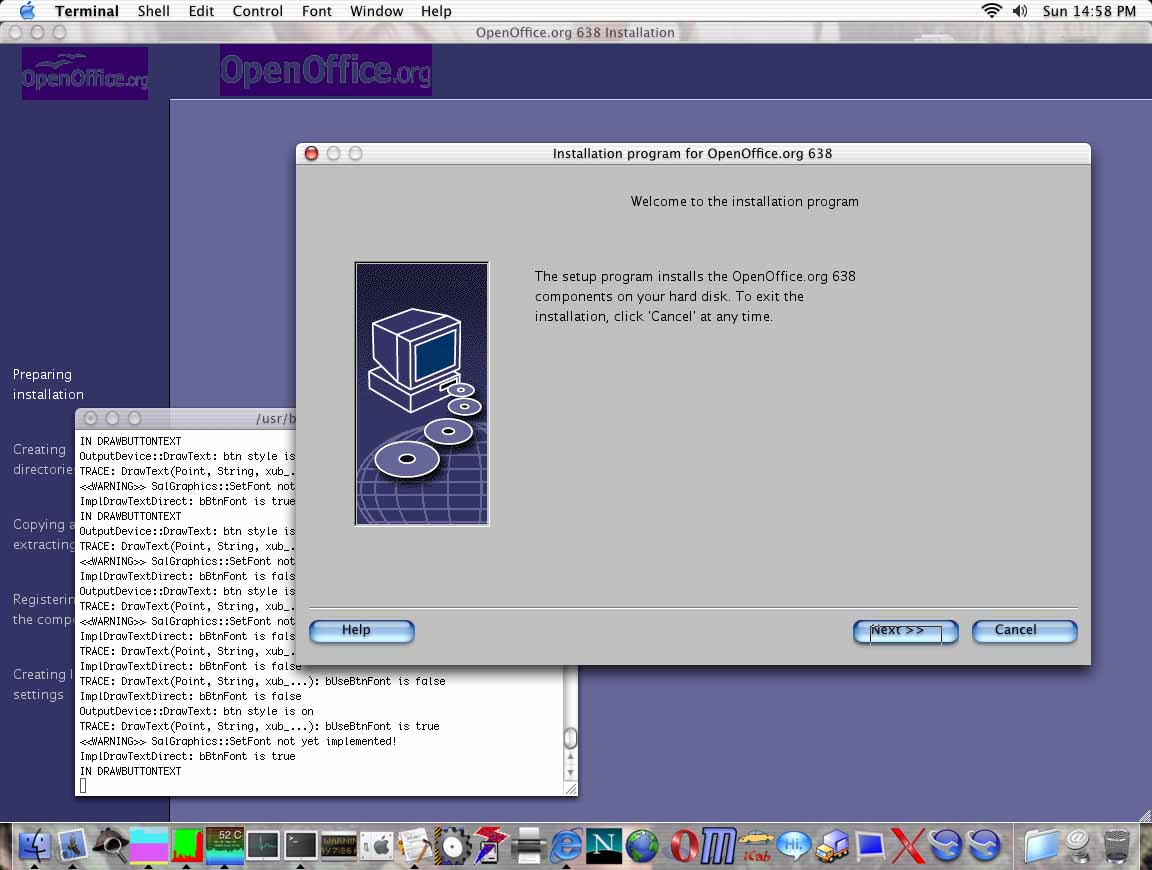Open the pulse-line monitor Dock icon

click(x=262, y=845)
